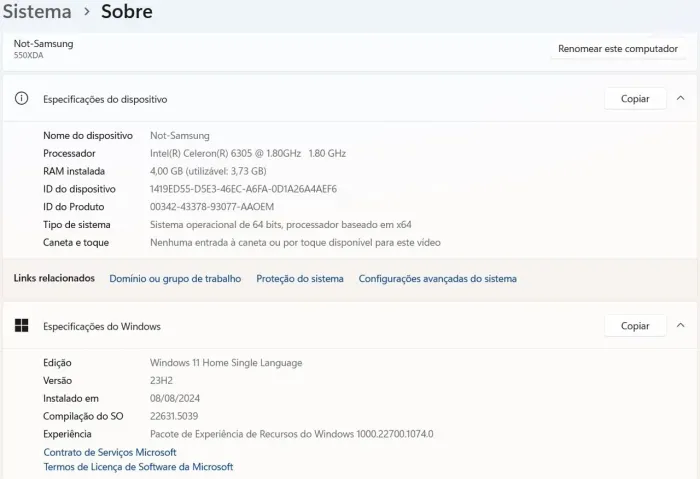
Task: Select OS build 22631.5039 value
Action: [174, 416]
